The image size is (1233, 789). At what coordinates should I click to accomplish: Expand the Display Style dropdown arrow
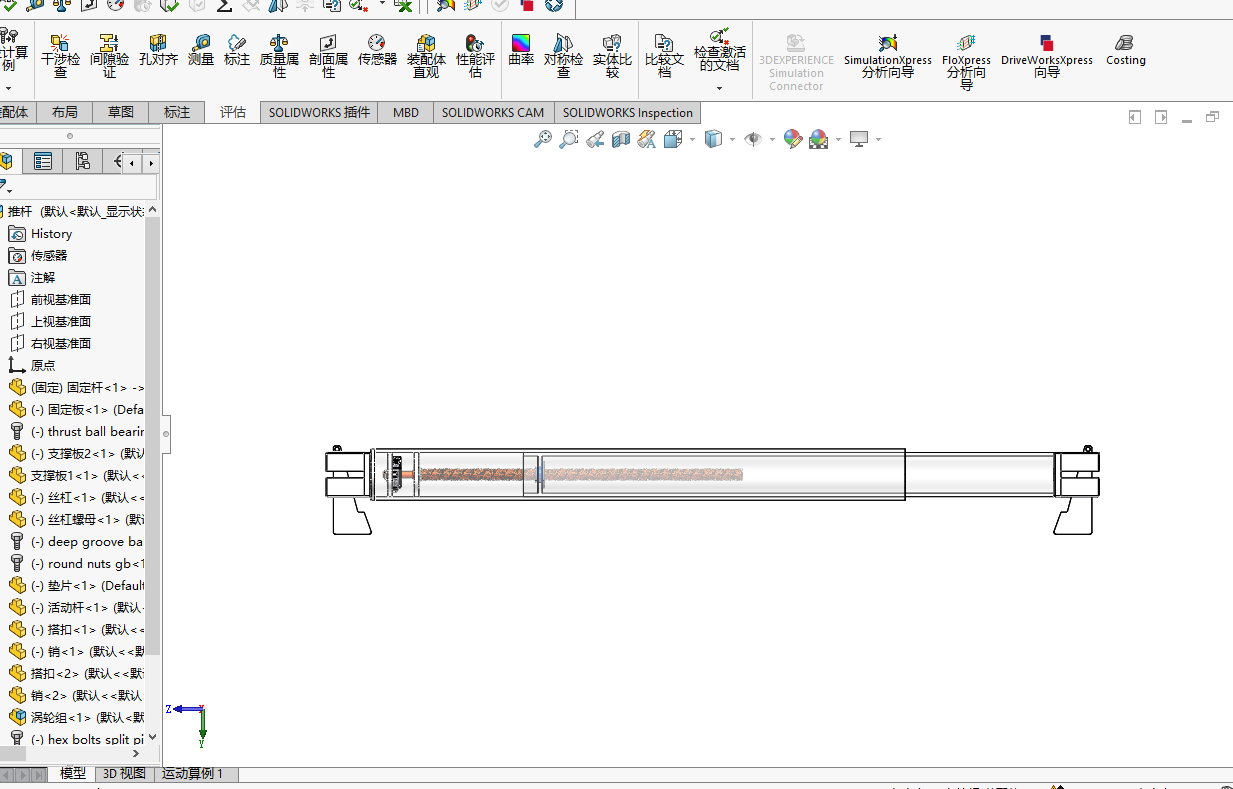click(732, 139)
